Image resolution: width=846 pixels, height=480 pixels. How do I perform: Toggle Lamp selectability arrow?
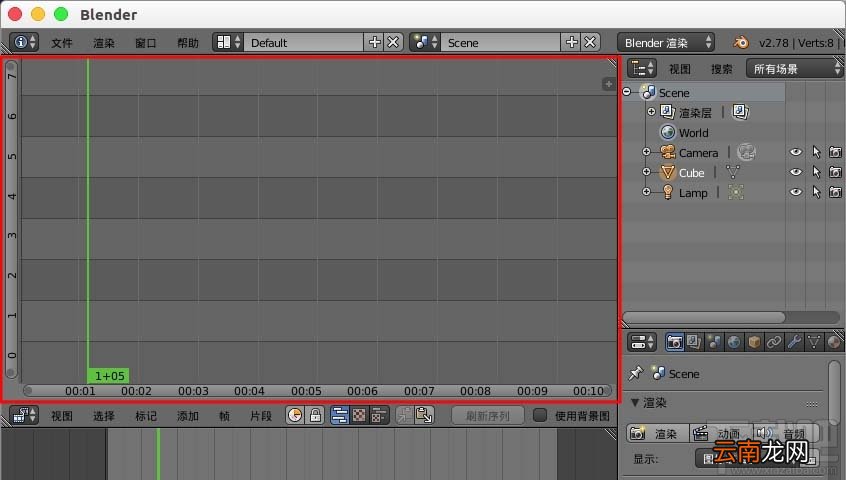point(816,193)
